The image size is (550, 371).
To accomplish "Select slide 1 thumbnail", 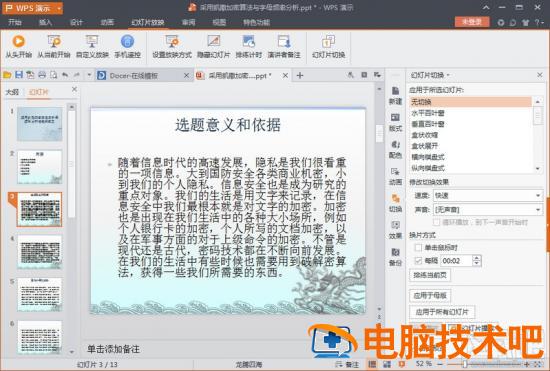I will pos(40,124).
